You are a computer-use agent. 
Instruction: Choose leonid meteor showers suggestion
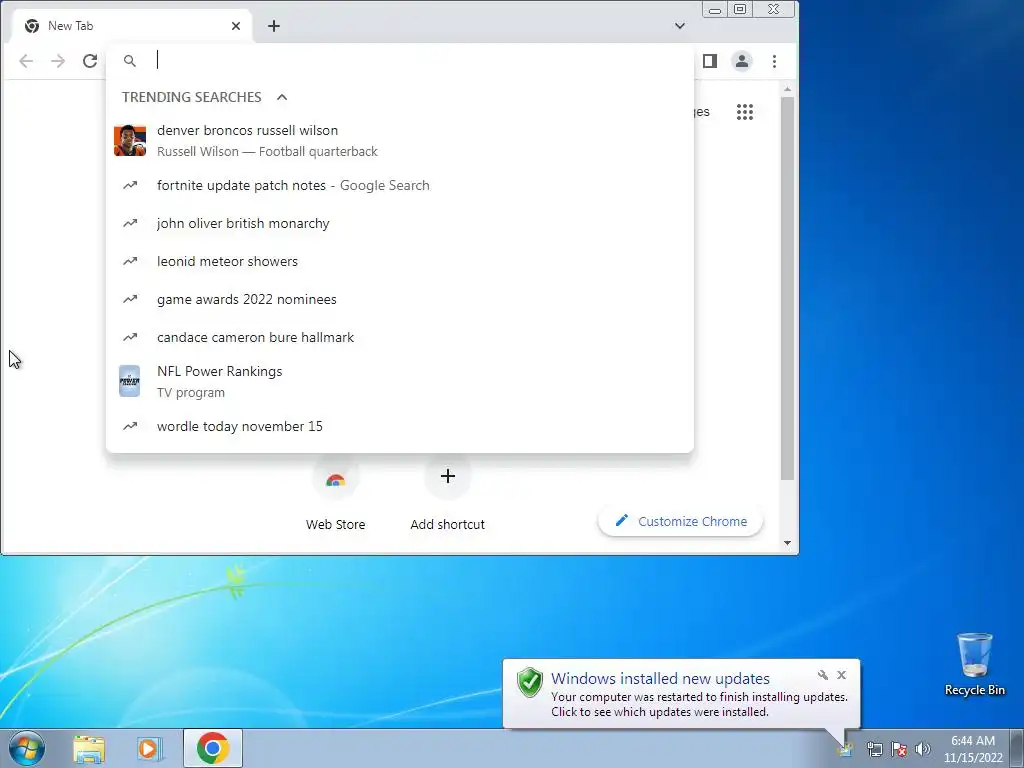(400, 261)
